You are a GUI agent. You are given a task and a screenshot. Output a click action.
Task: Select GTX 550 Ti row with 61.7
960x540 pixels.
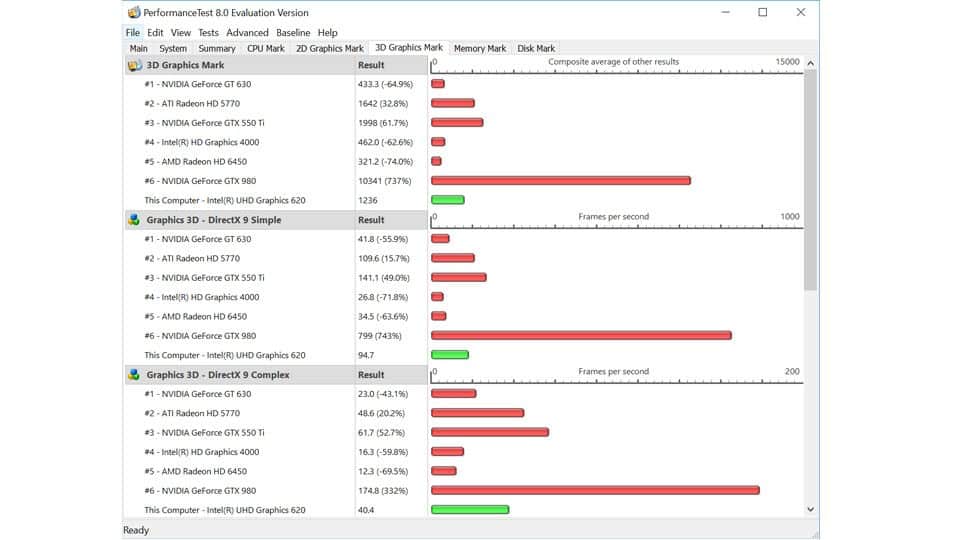pyautogui.click(x=463, y=433)
